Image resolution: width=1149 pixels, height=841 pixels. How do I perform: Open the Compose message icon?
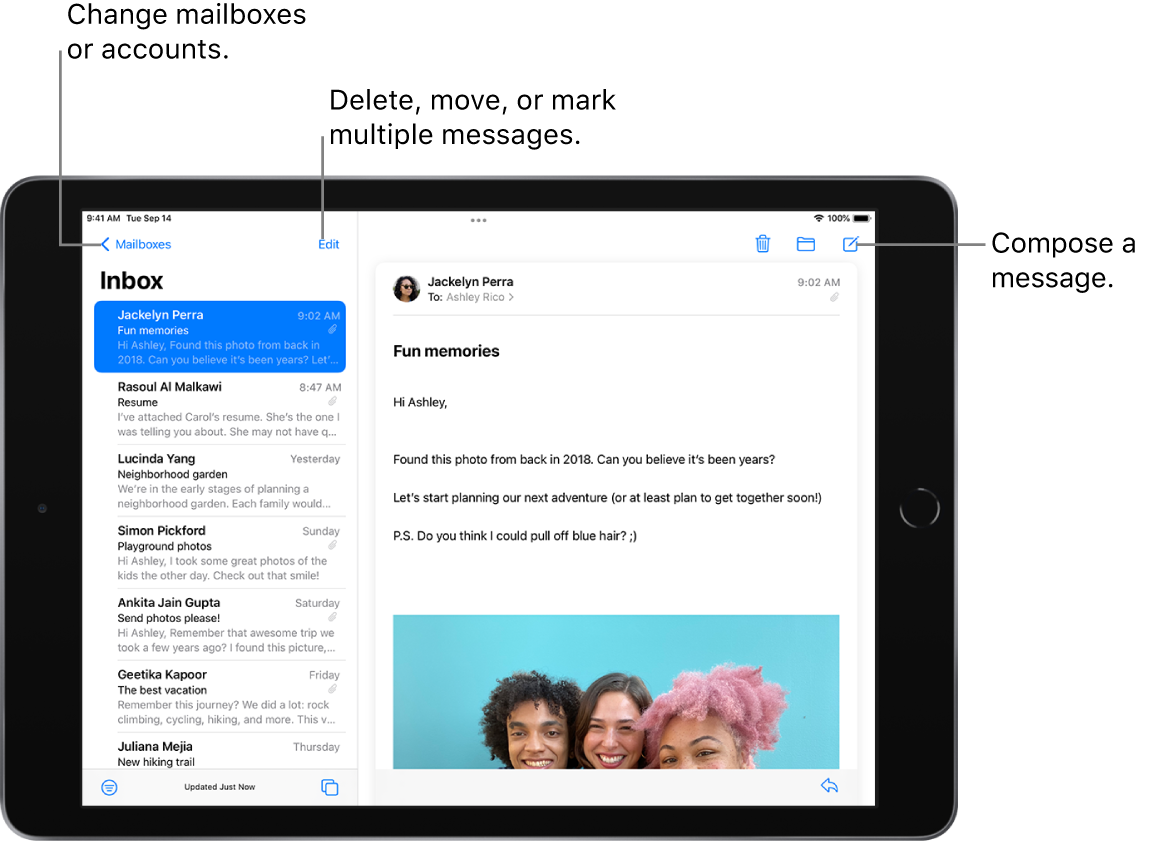point(850,244)
